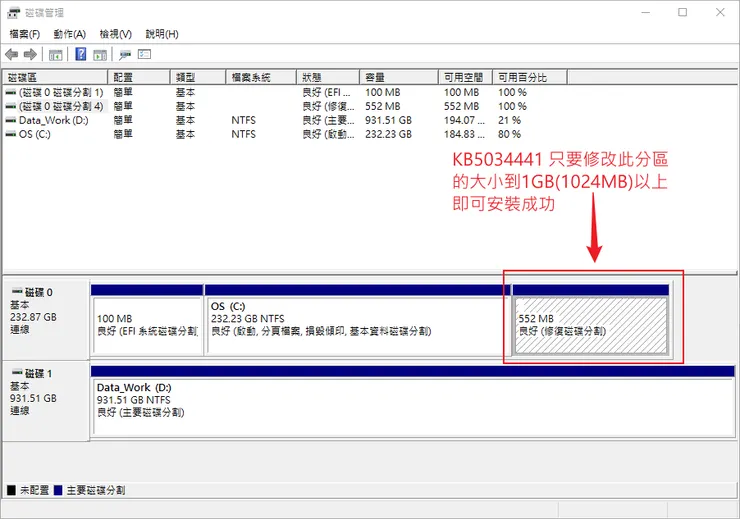Click the Forward arrow toolbar icon
The image size is (740, 519).
click(x=30, y=55)
